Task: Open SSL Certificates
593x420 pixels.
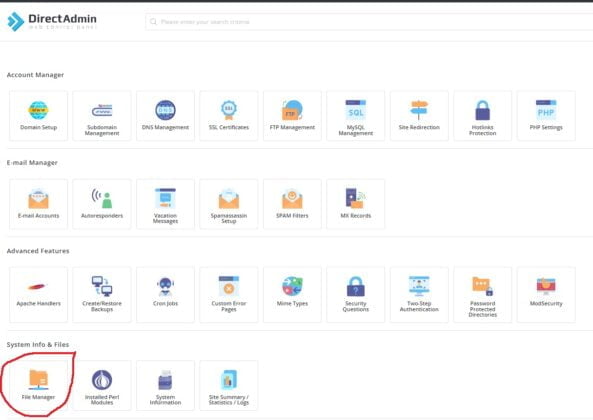Action: (x=229, y=116)
